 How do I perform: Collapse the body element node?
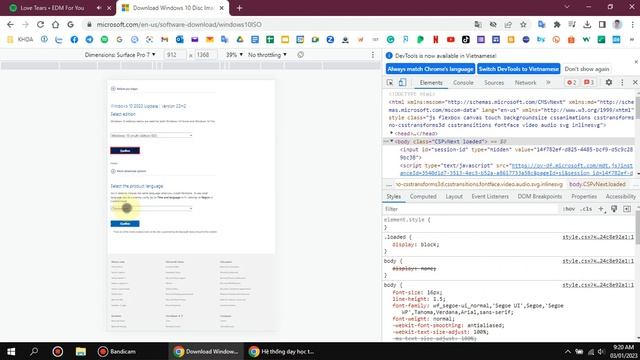click(391, 141)
